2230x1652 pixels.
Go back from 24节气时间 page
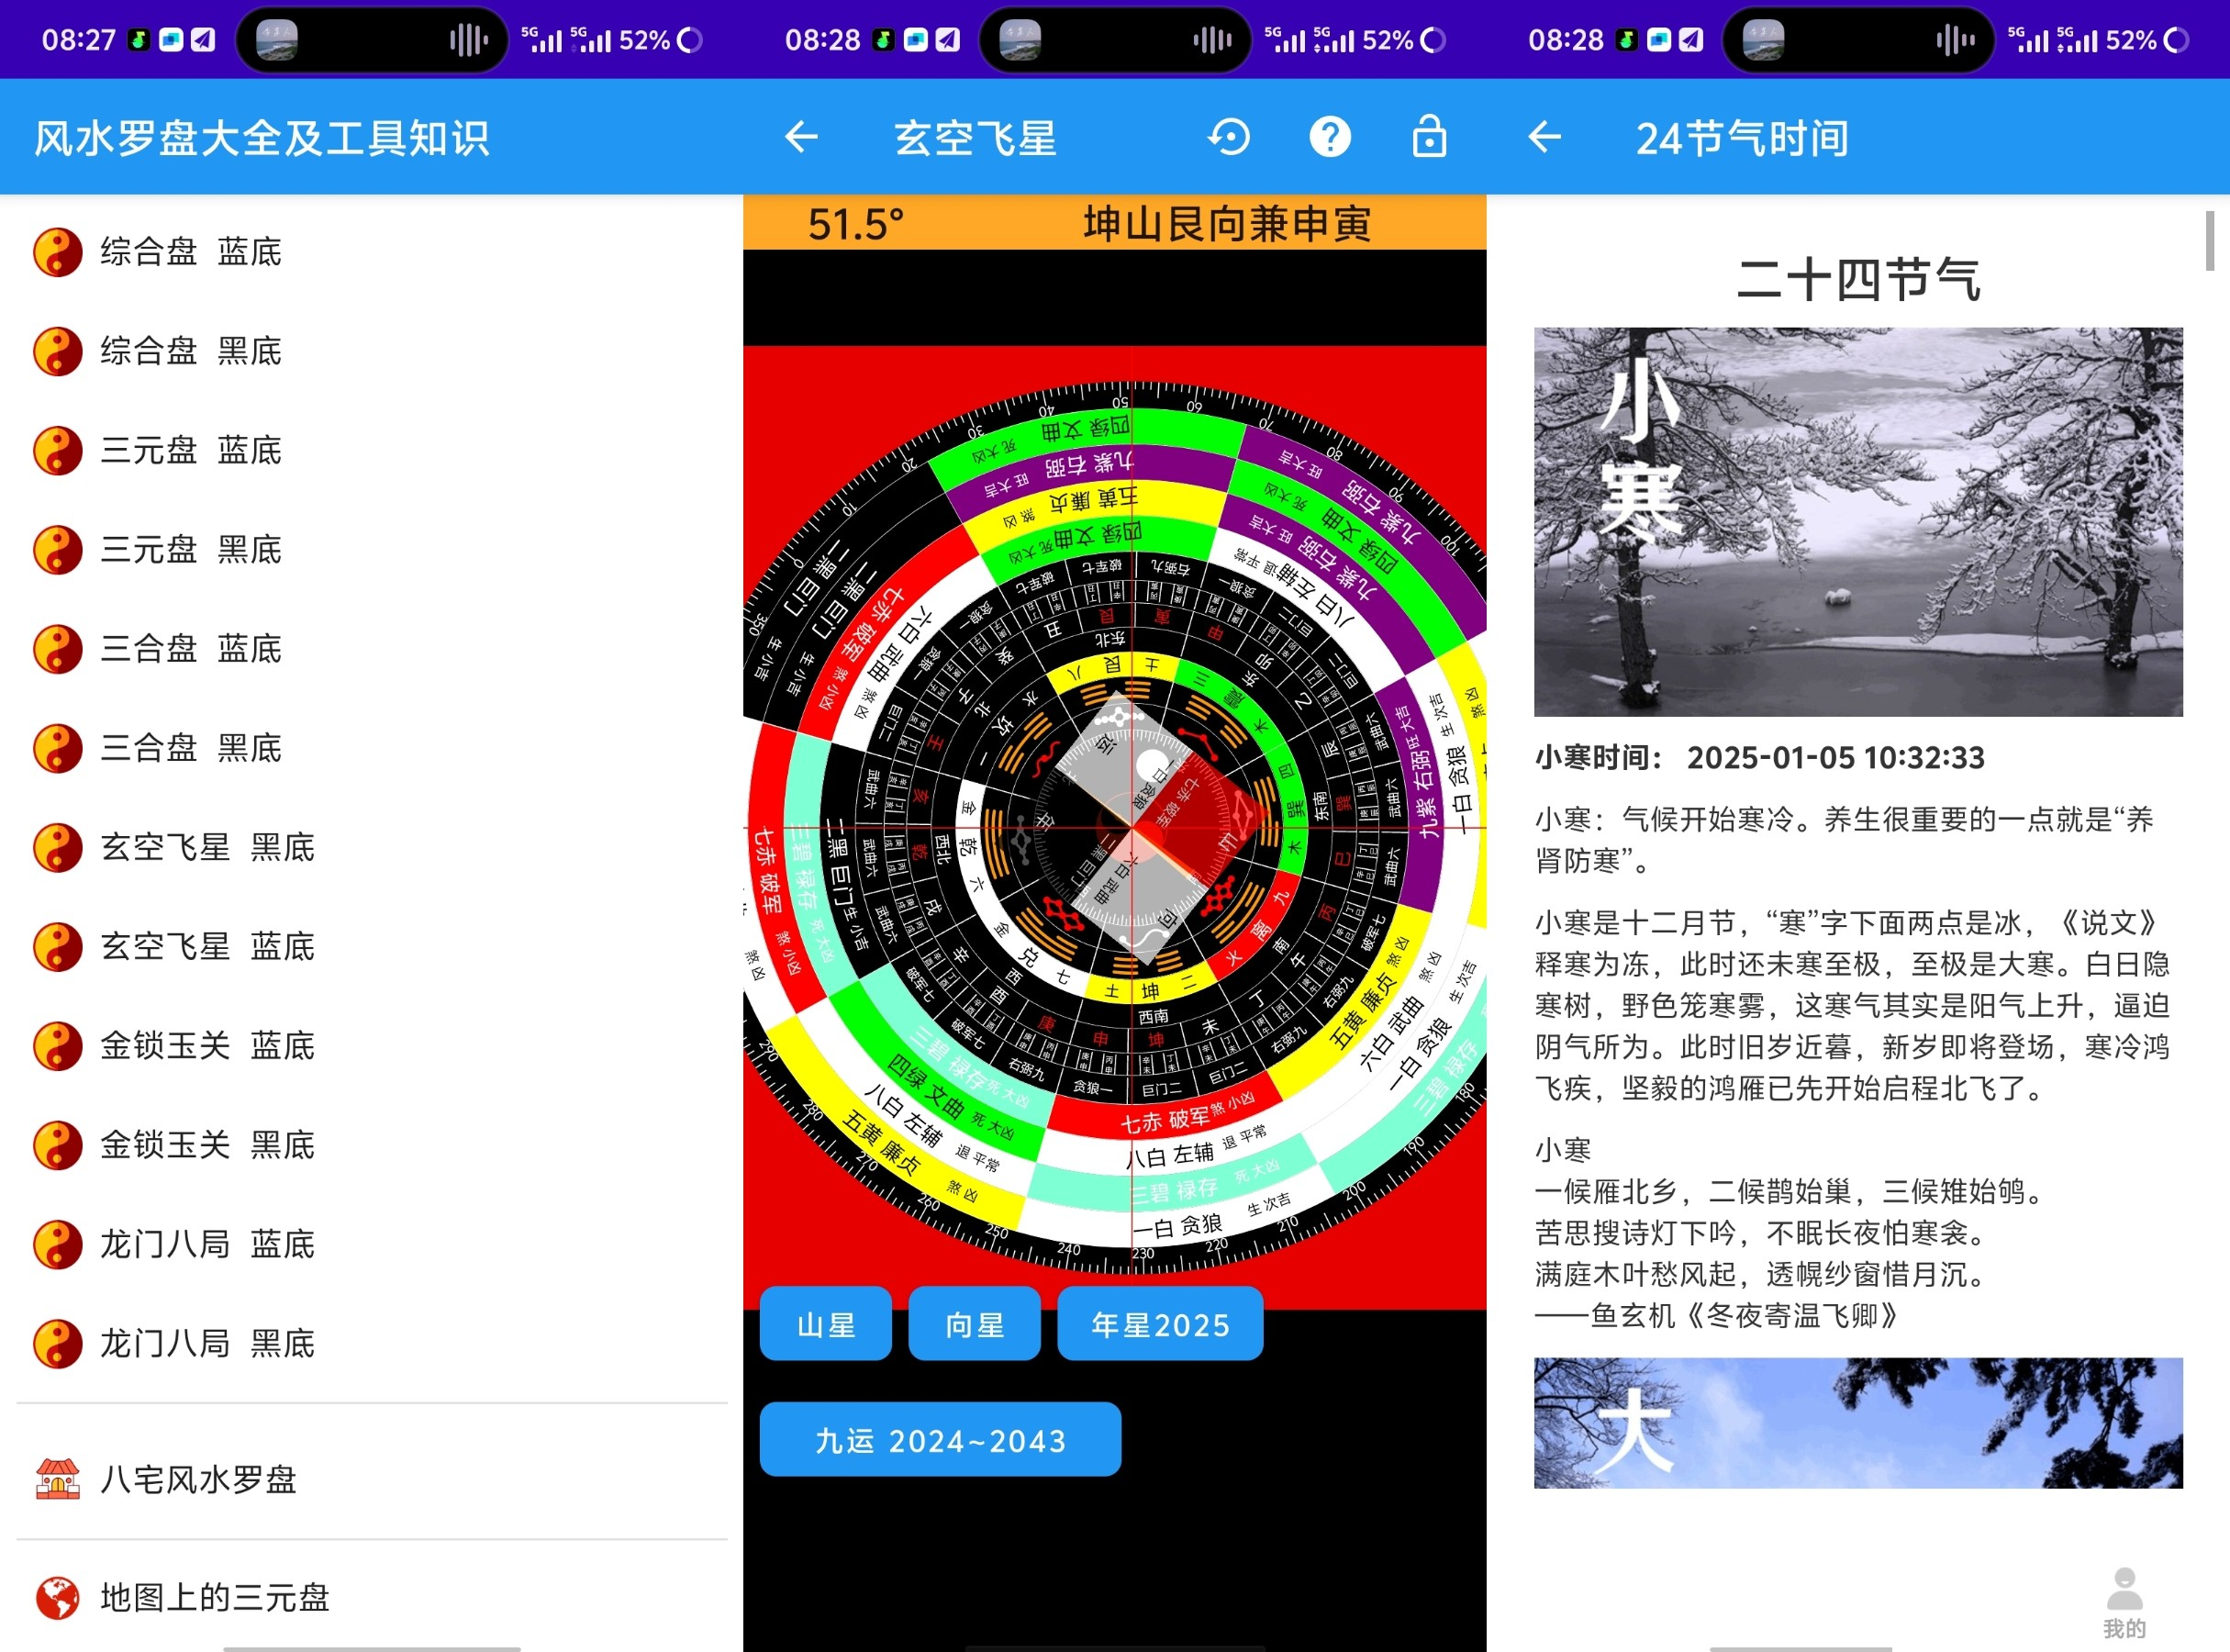coord(1544,137)
